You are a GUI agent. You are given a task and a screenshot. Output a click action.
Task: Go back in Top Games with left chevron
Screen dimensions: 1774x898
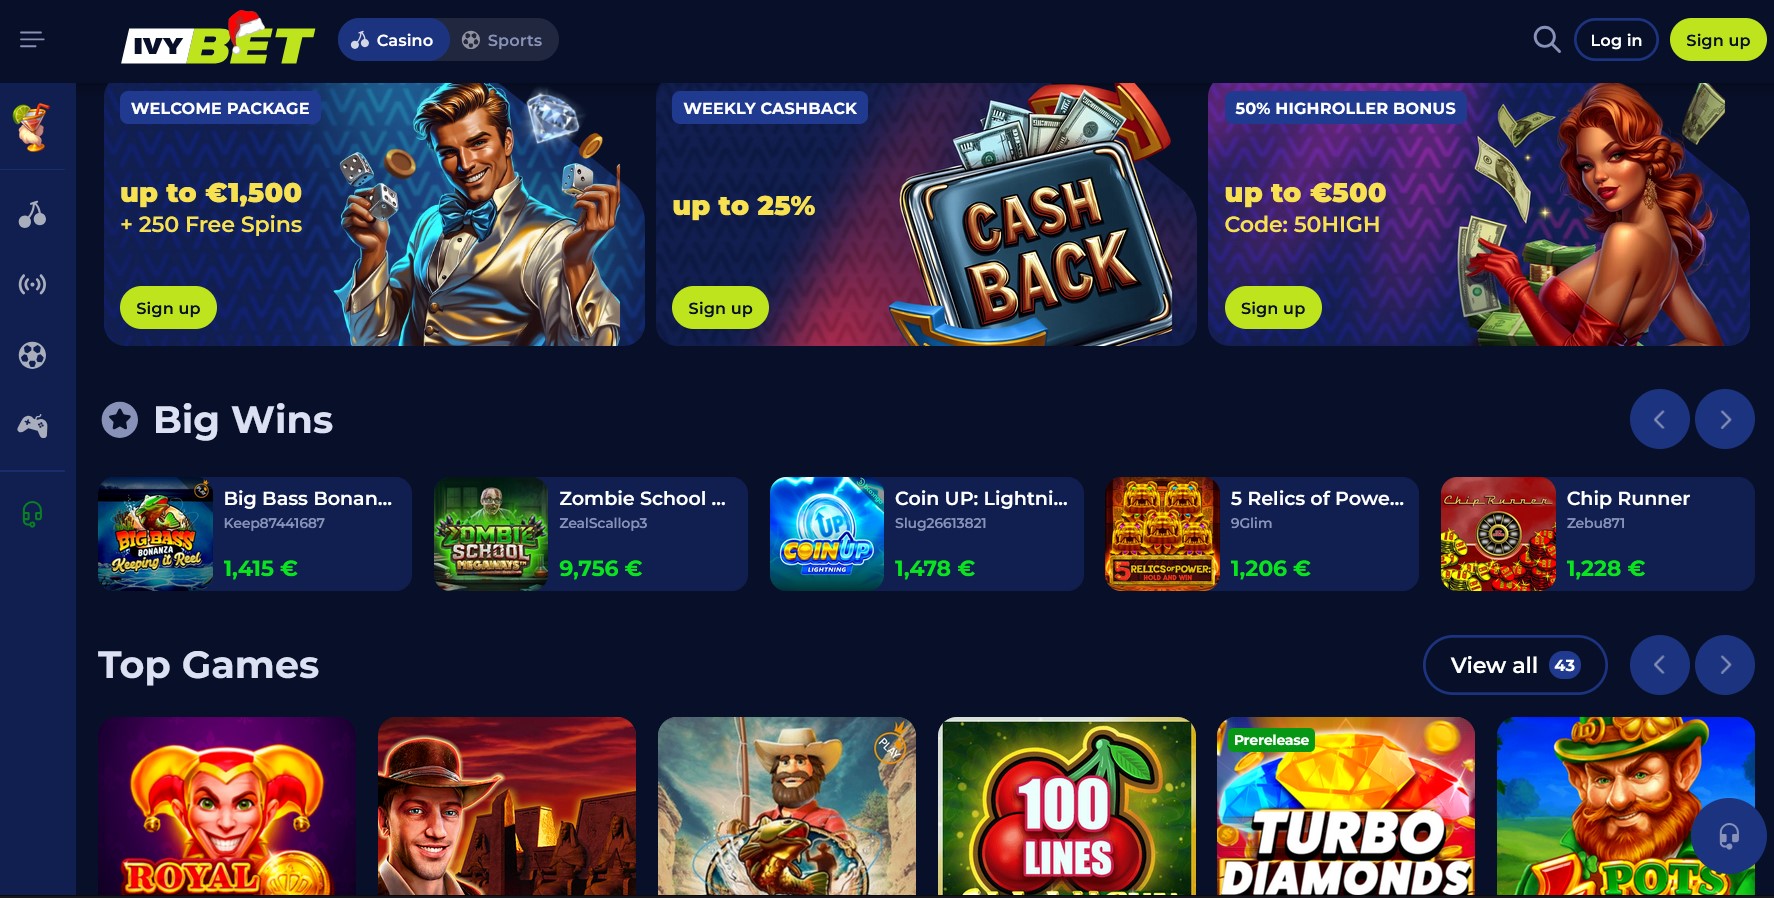(1659, 665)
